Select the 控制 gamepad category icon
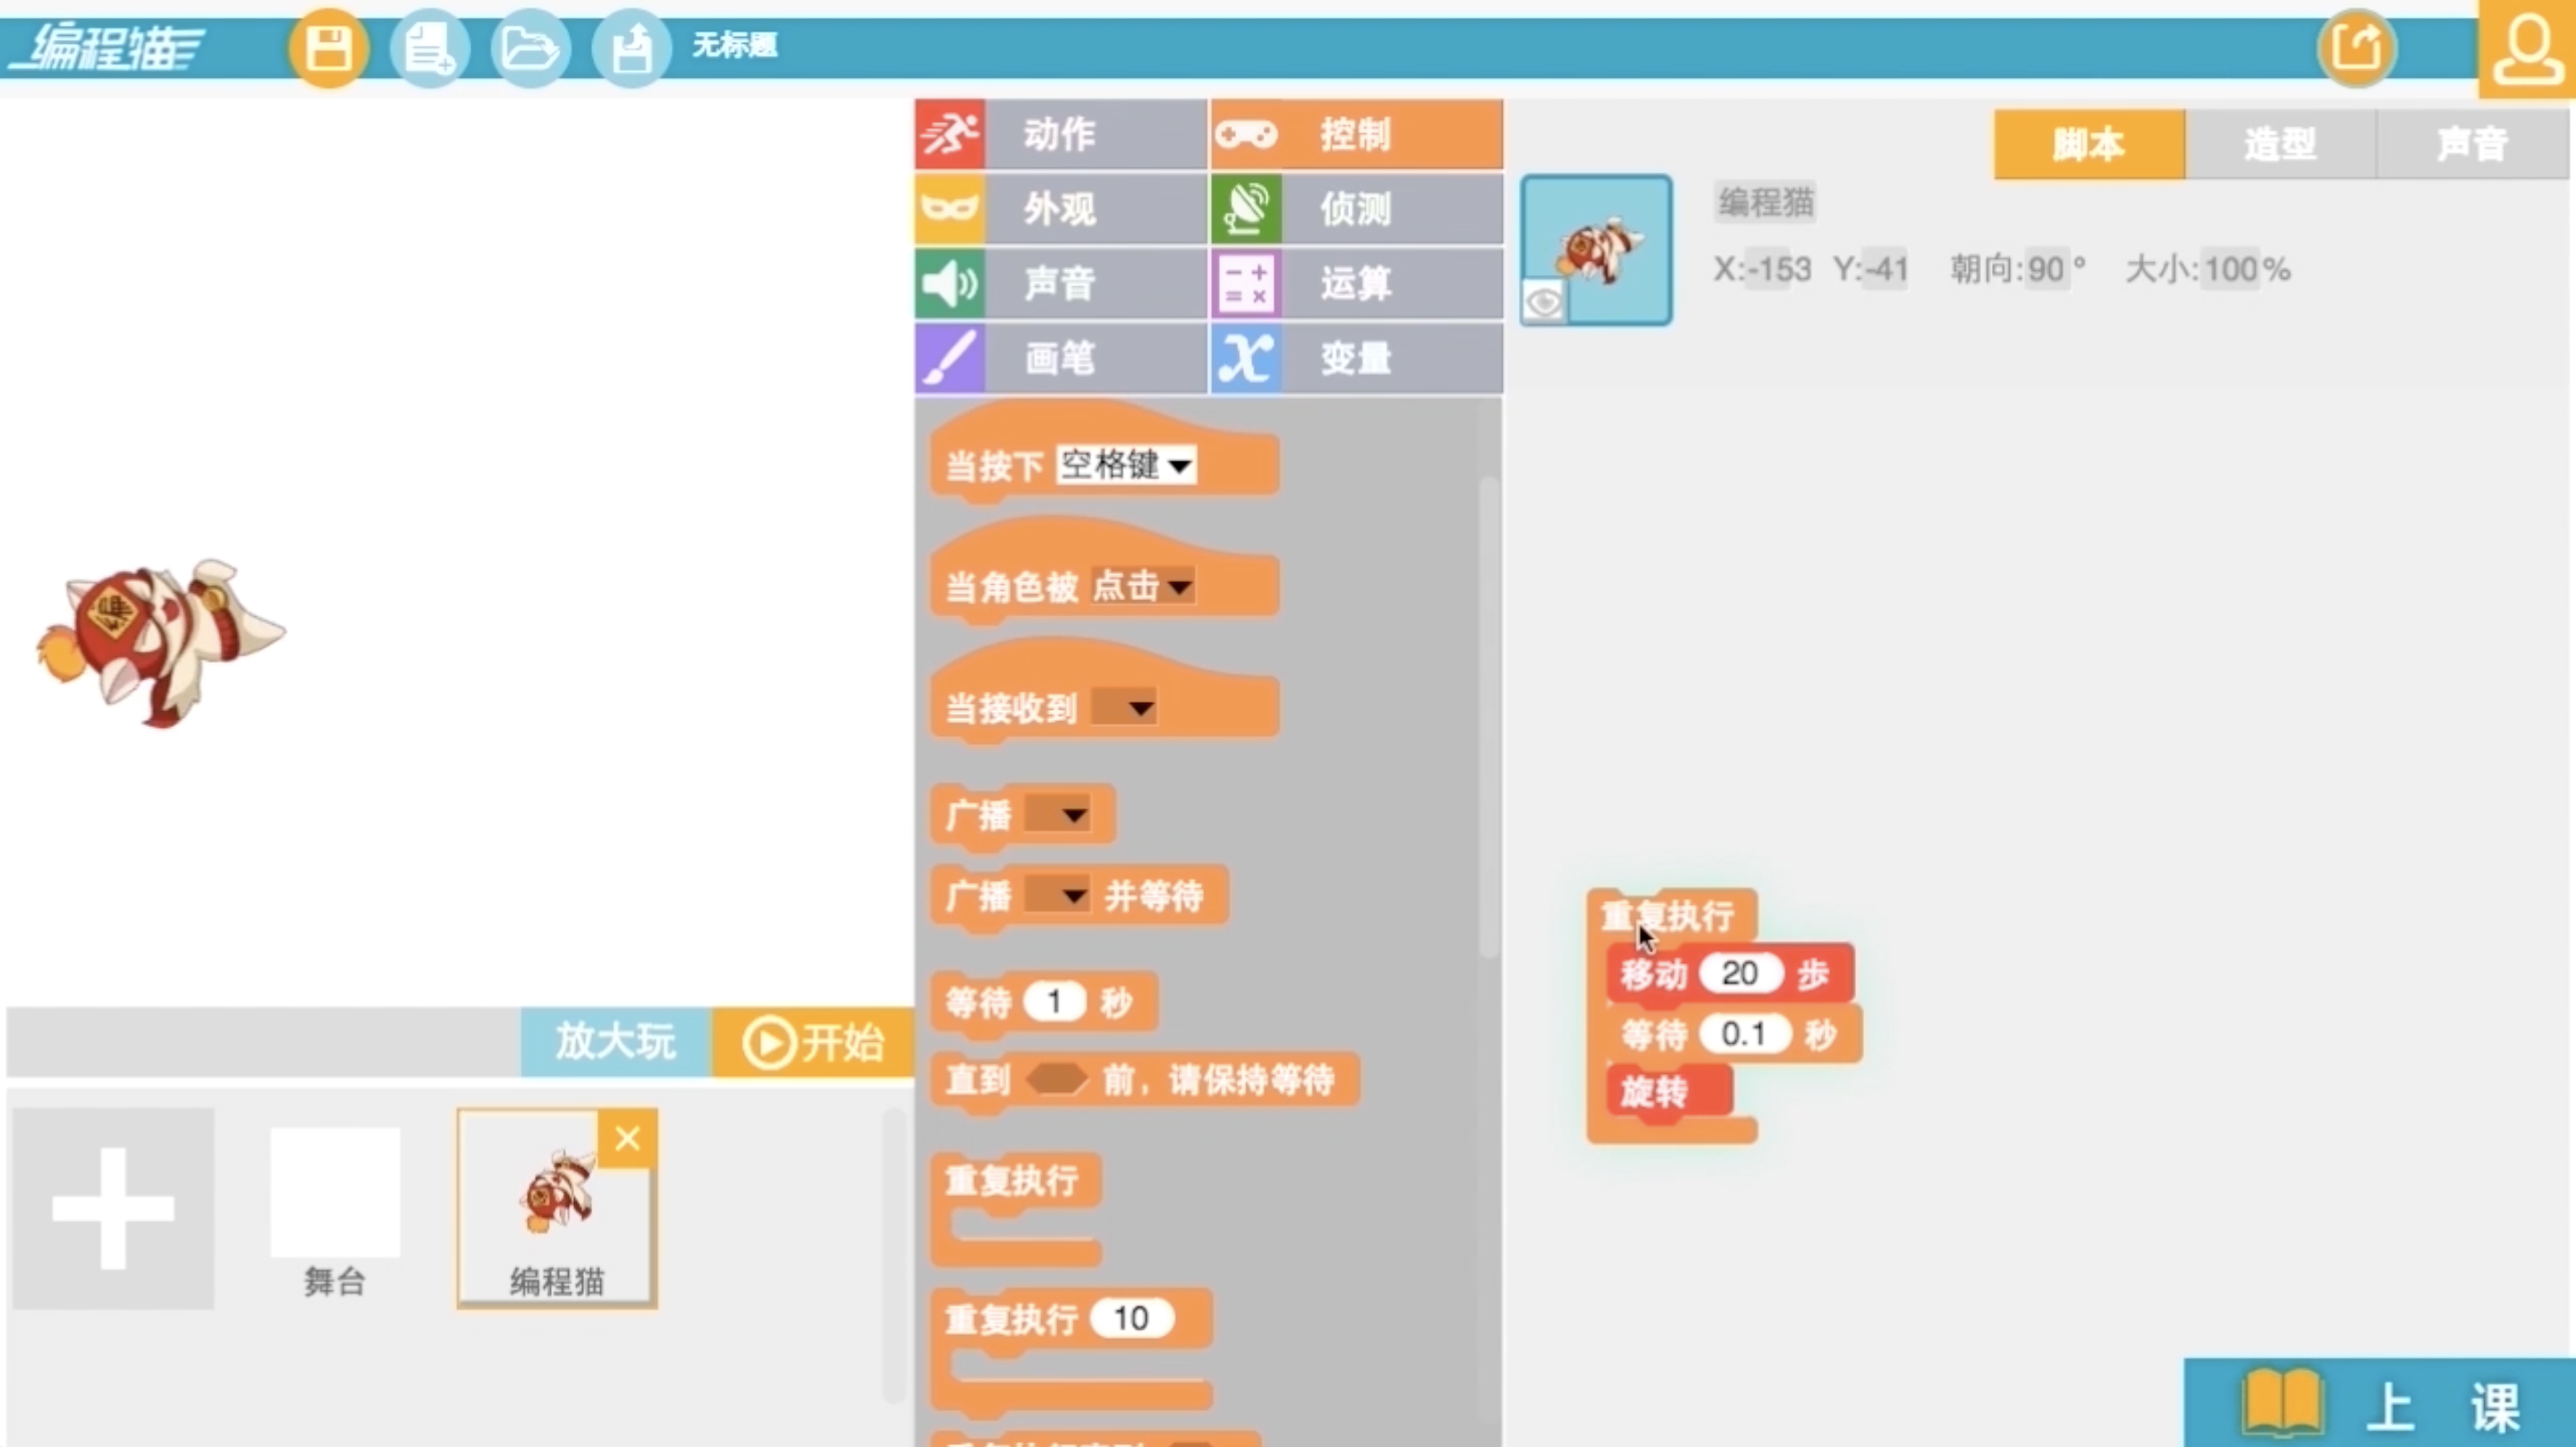This screenshot has height=1447, width=2576. (1246, 134)
